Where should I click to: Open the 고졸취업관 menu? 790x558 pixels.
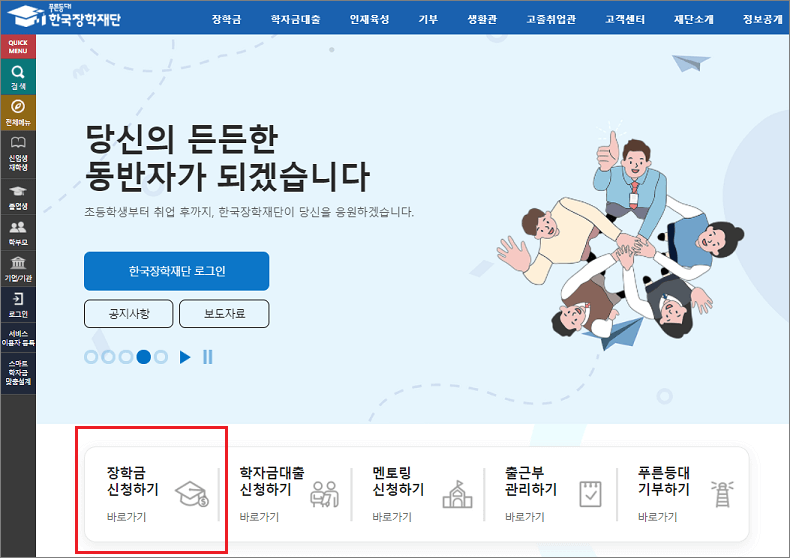(x=551, y=19)
